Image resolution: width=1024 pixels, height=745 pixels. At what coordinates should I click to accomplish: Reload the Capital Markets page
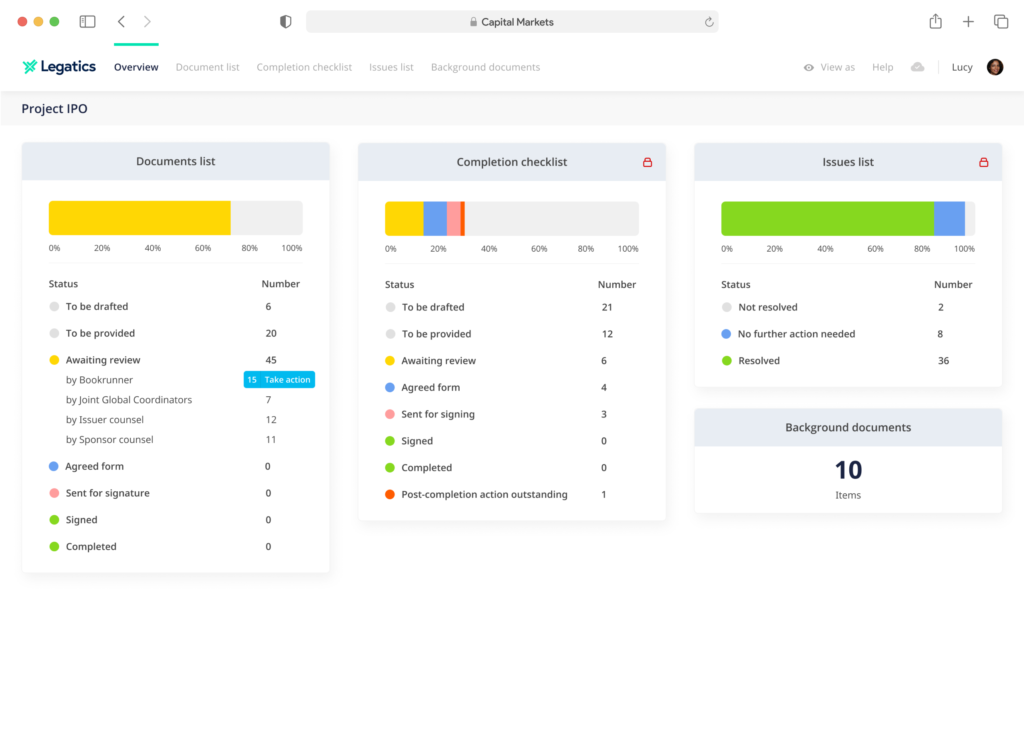(x=709, y=22)
